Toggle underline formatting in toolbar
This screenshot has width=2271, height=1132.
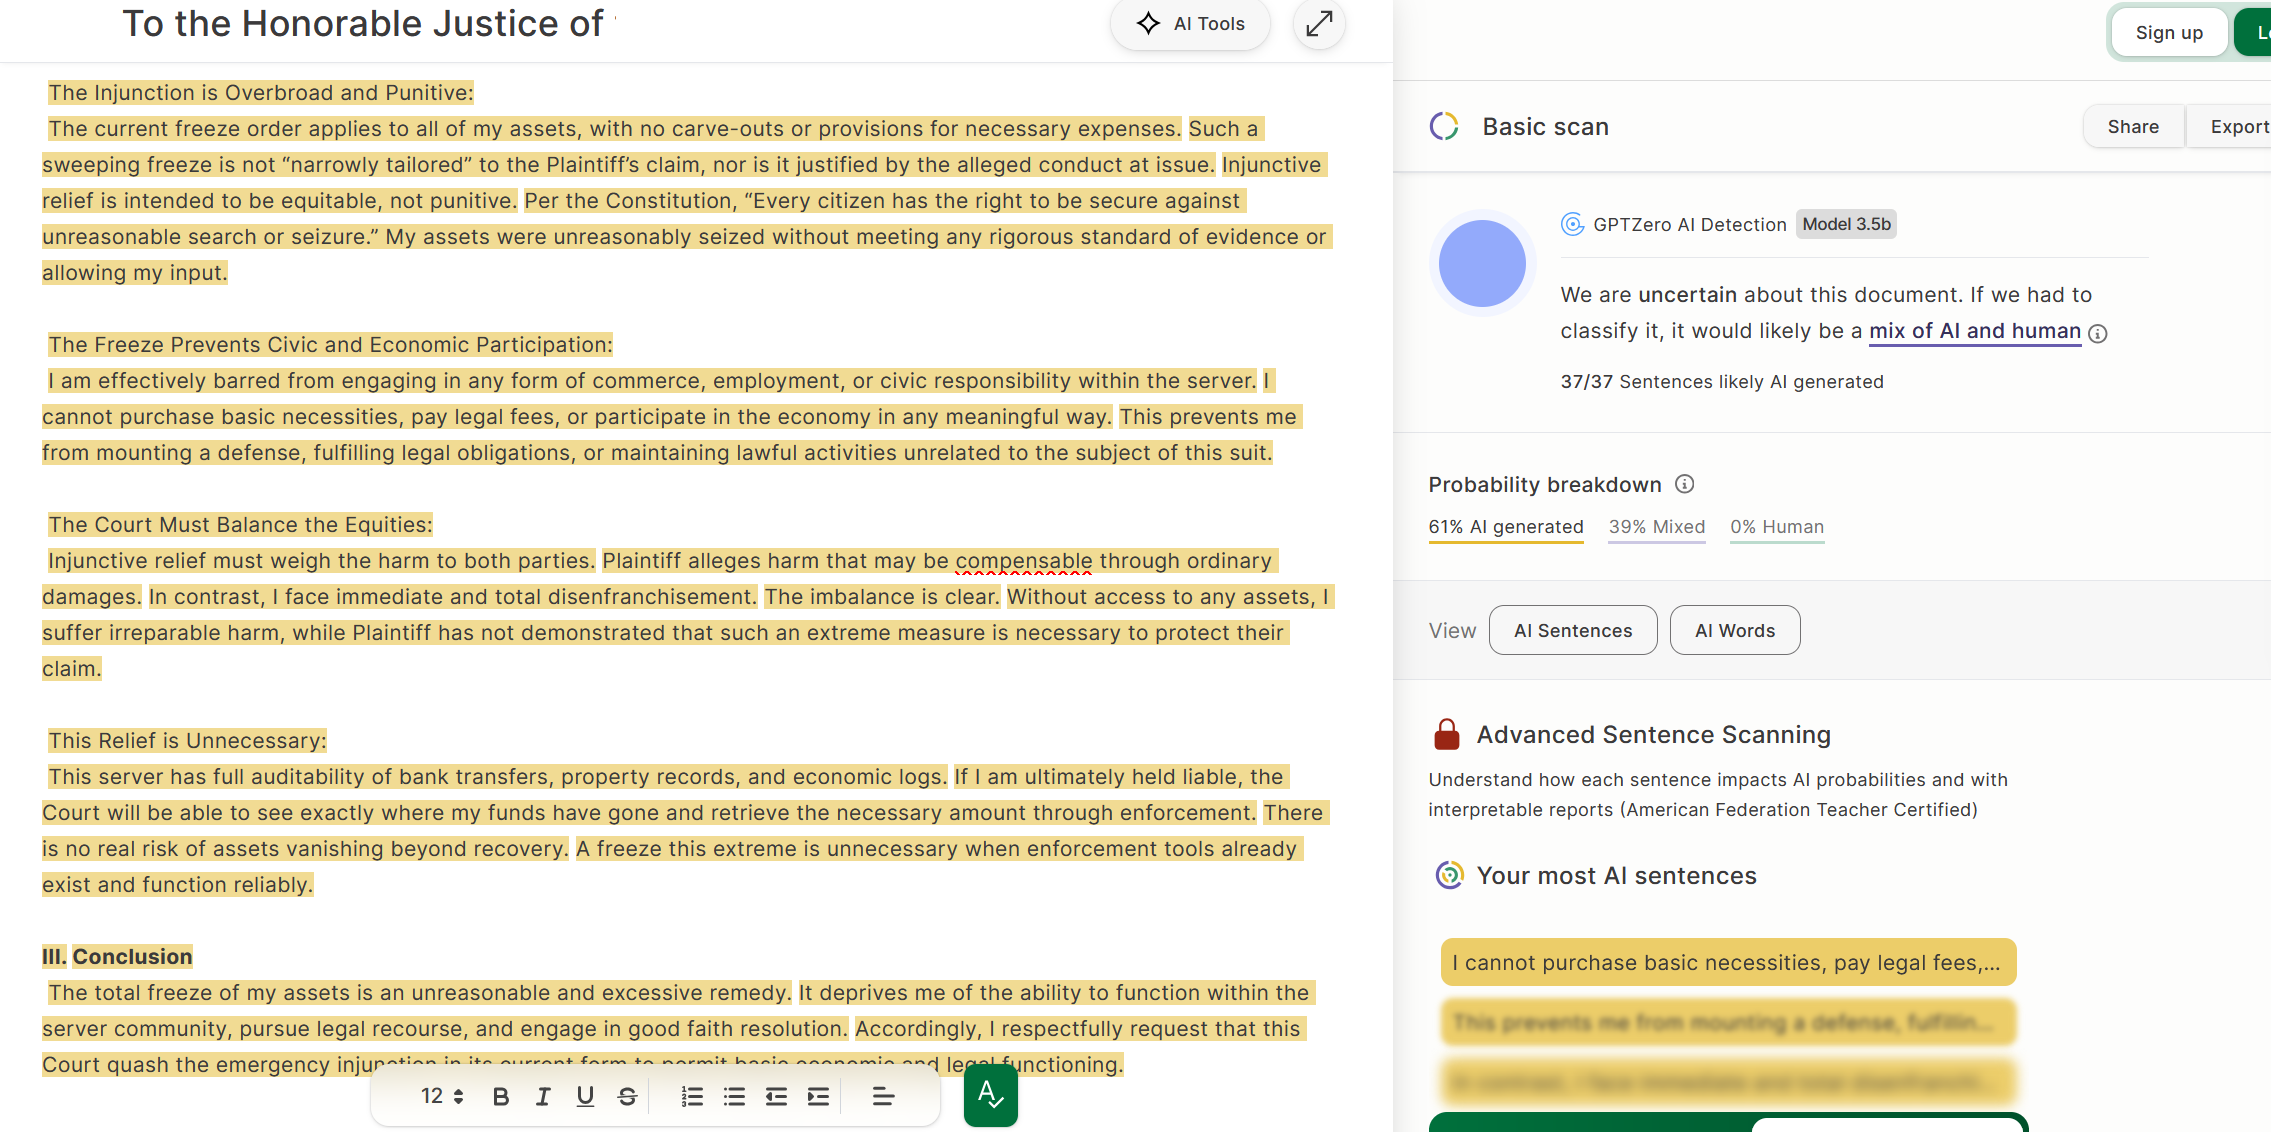585,1097
